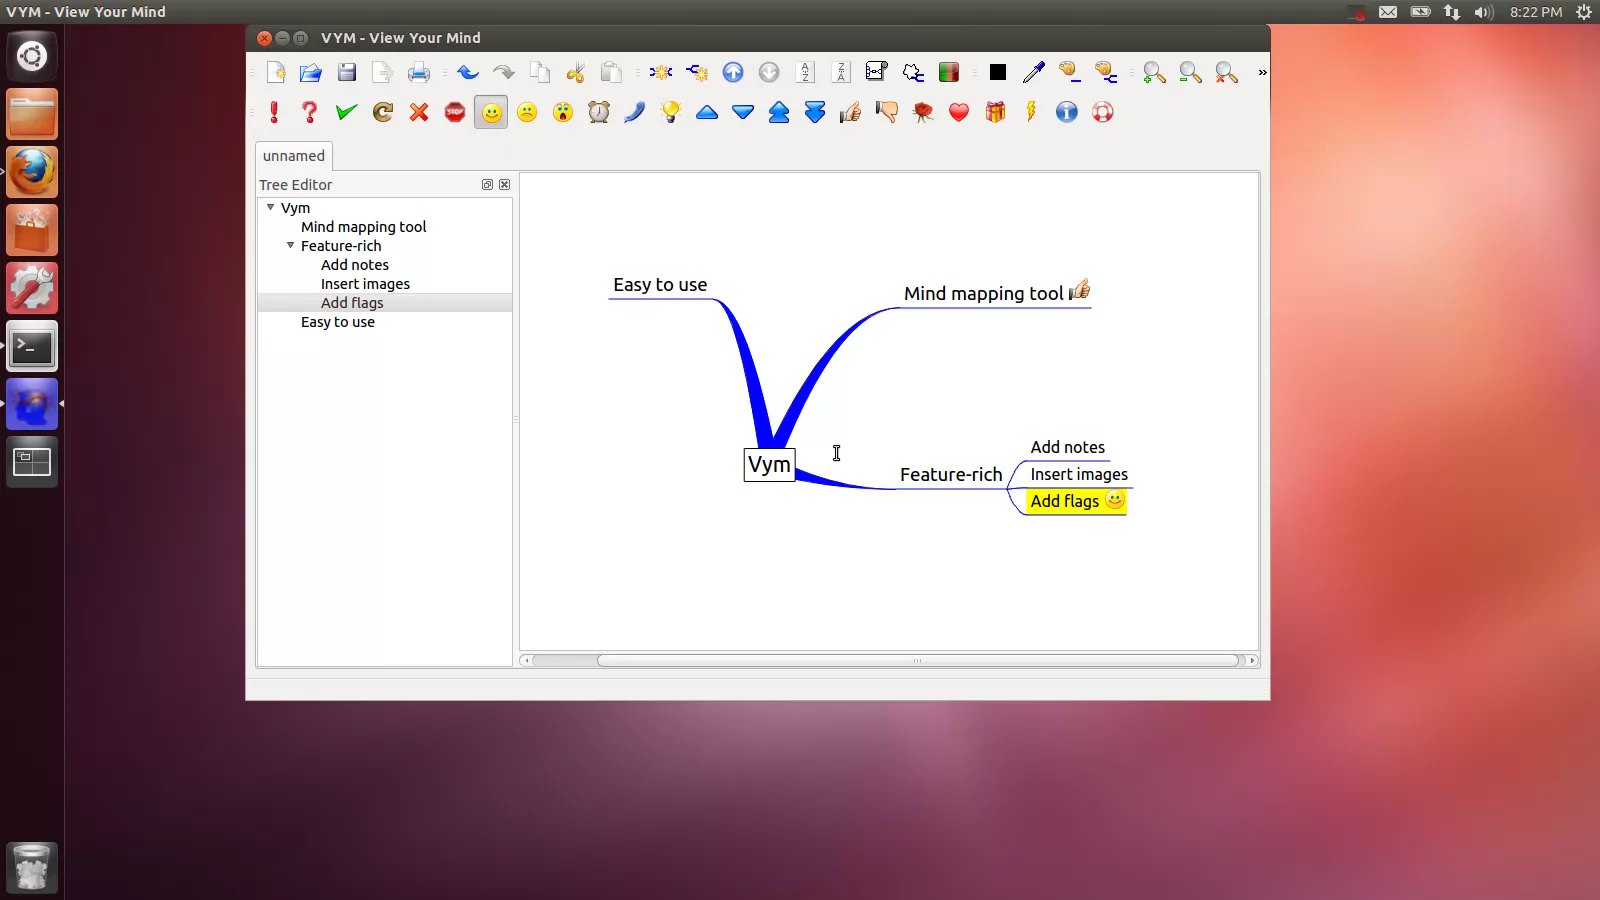Print the map with the printer icon
1600x900 pixels.
(419, 72)
